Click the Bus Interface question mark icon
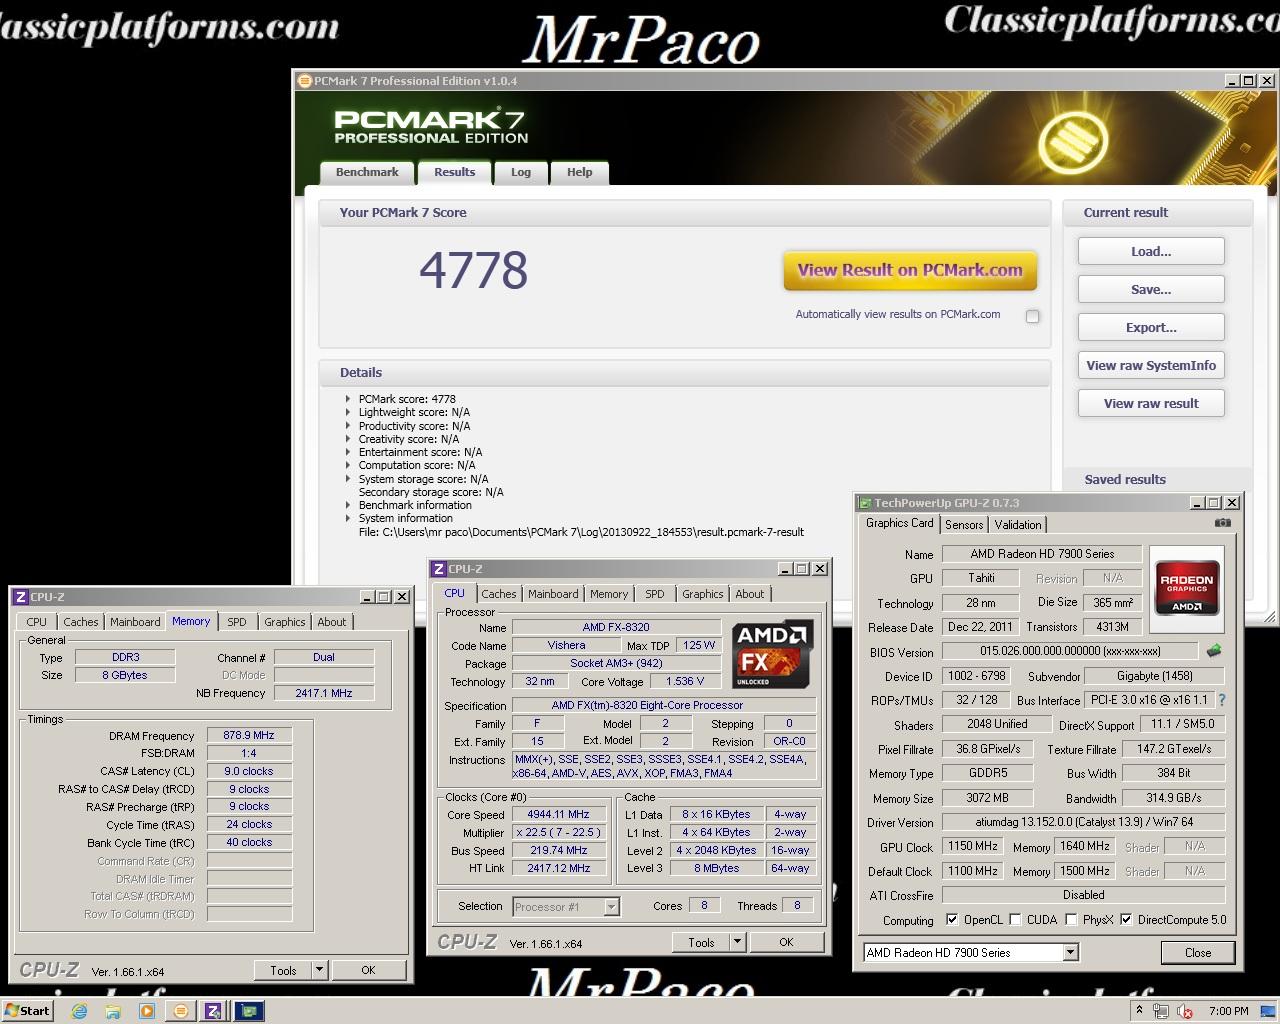 1221,700
